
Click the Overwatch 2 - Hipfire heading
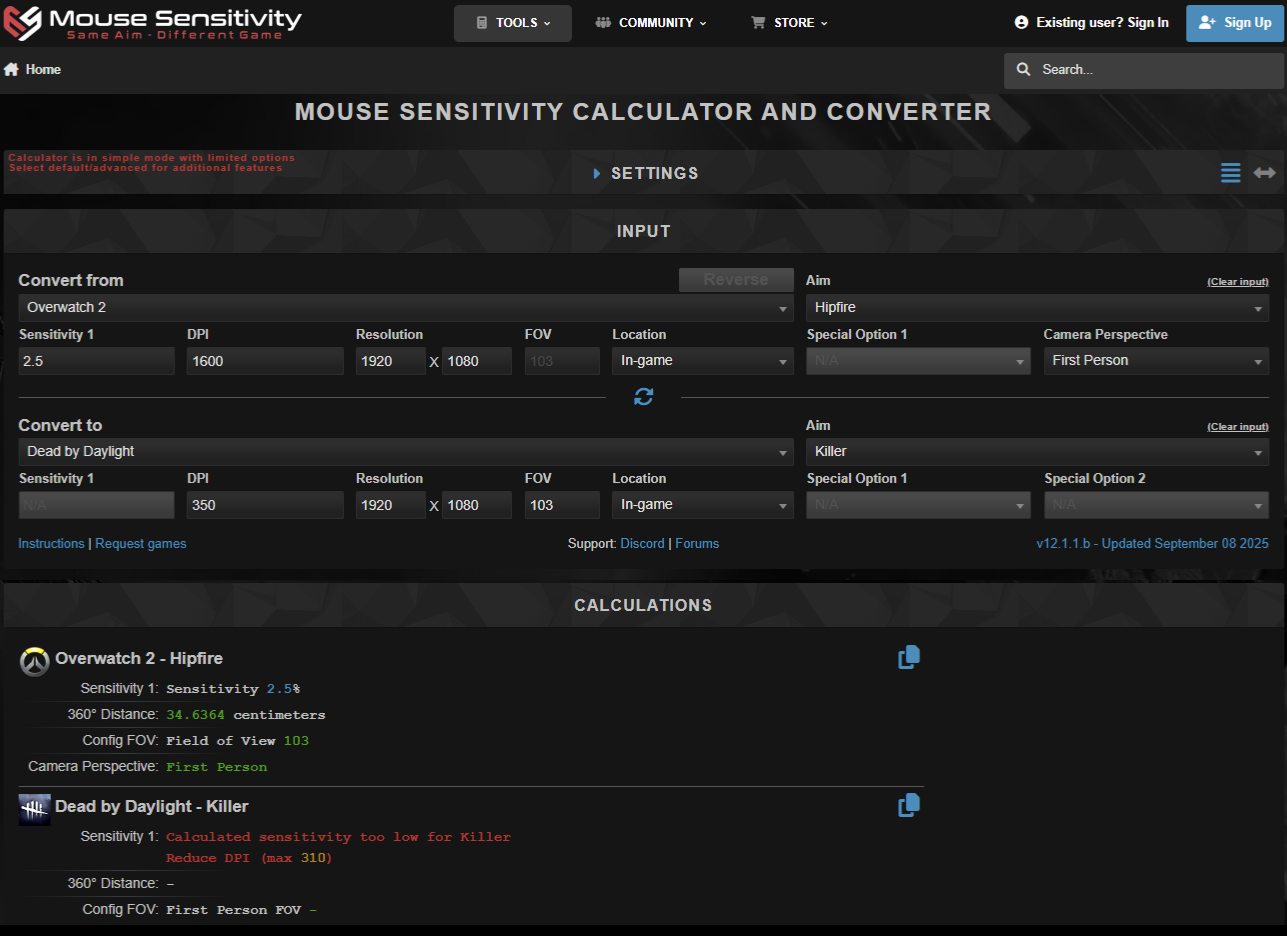click(139, 658)
